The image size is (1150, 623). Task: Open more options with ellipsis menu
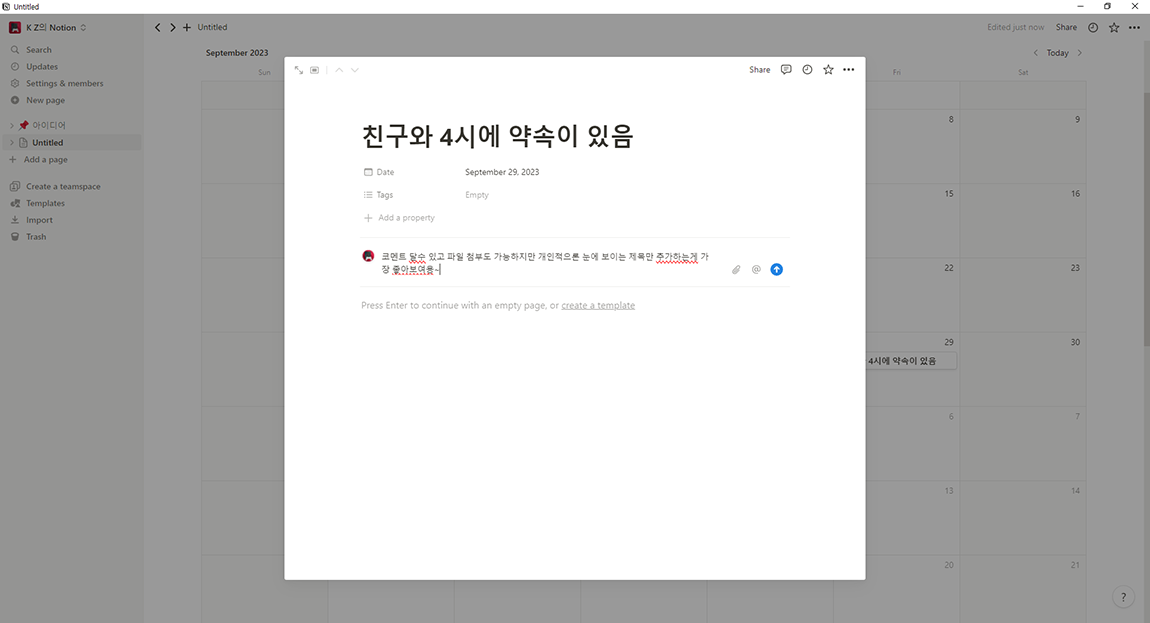tap(848, 69)
